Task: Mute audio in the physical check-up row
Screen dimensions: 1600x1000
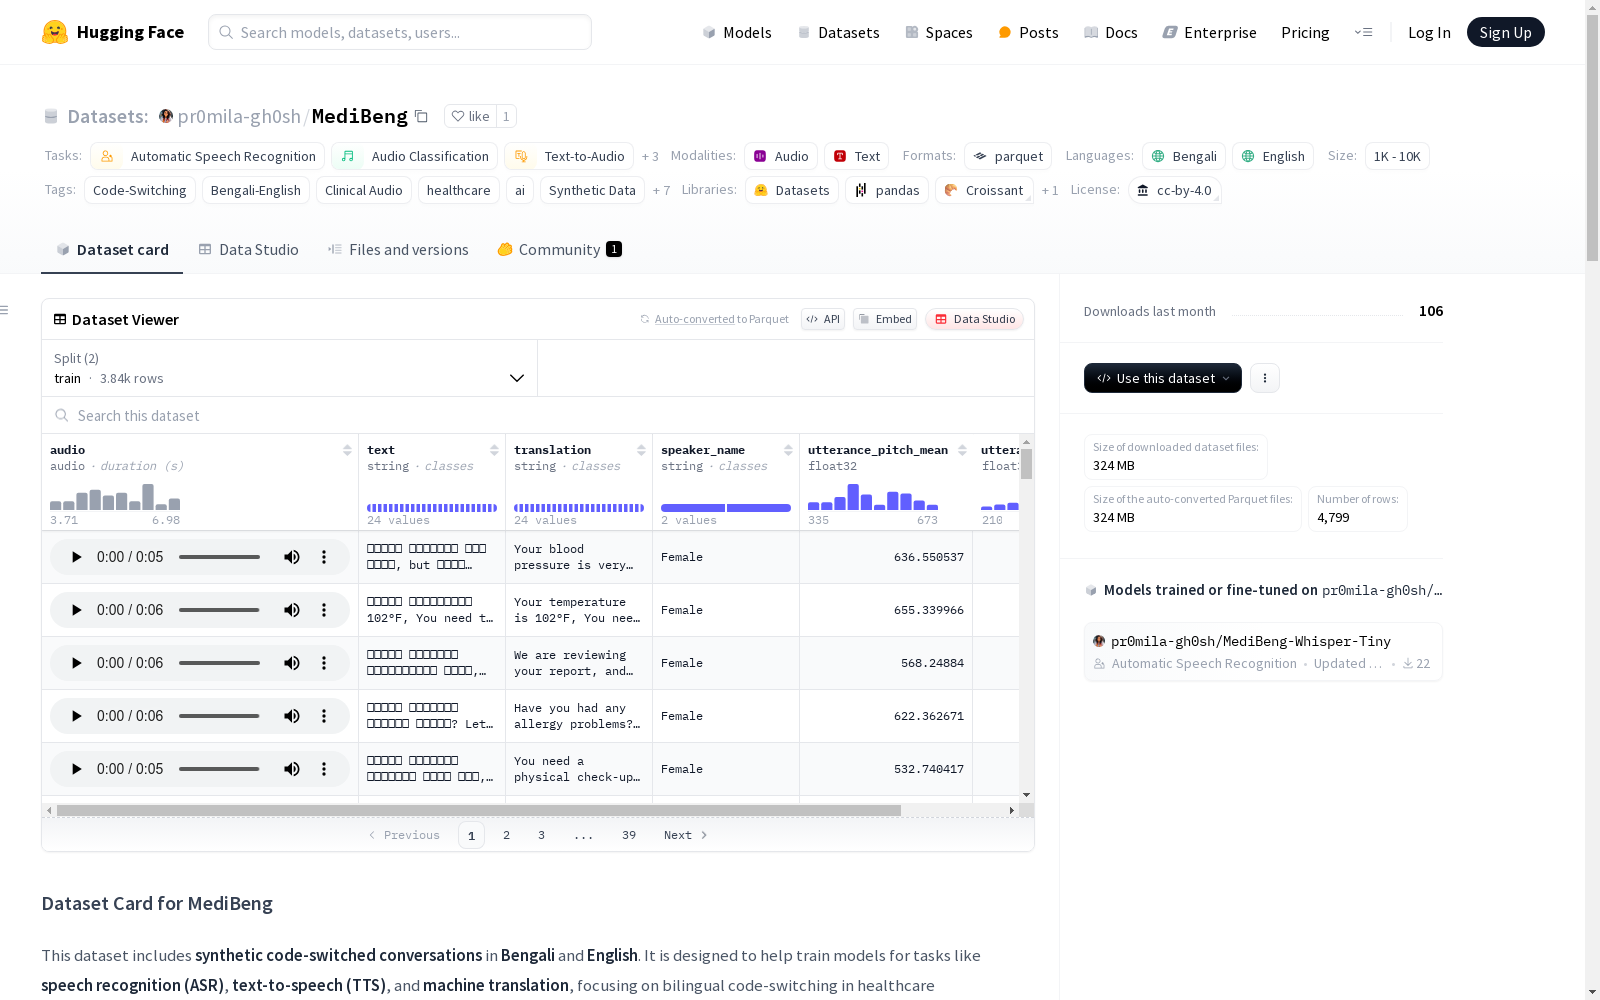Action: click(292, 769)
